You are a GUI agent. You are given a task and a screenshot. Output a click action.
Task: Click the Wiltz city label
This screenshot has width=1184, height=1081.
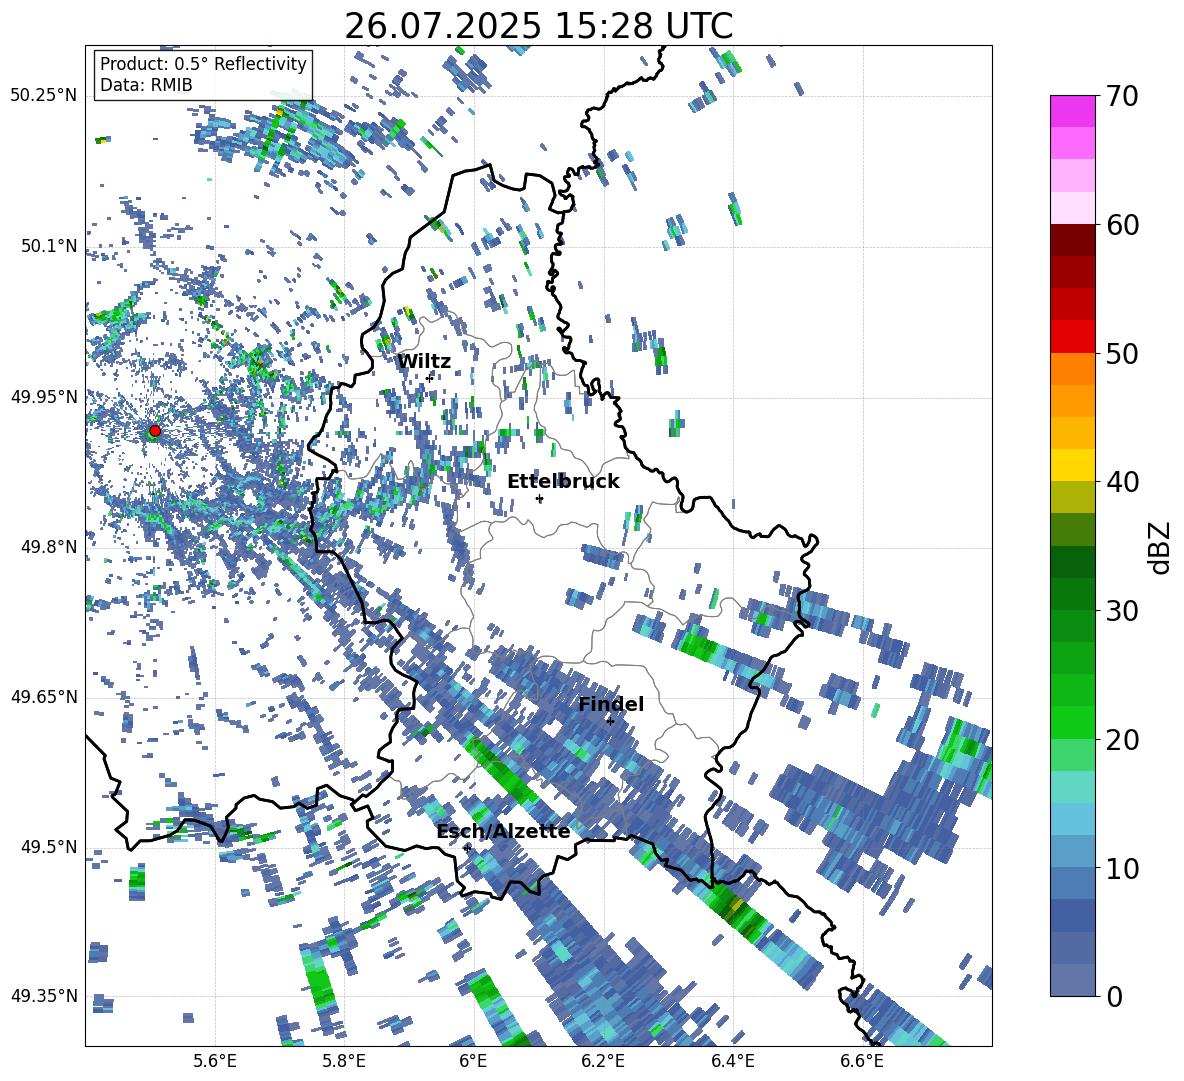click(424, 362)
